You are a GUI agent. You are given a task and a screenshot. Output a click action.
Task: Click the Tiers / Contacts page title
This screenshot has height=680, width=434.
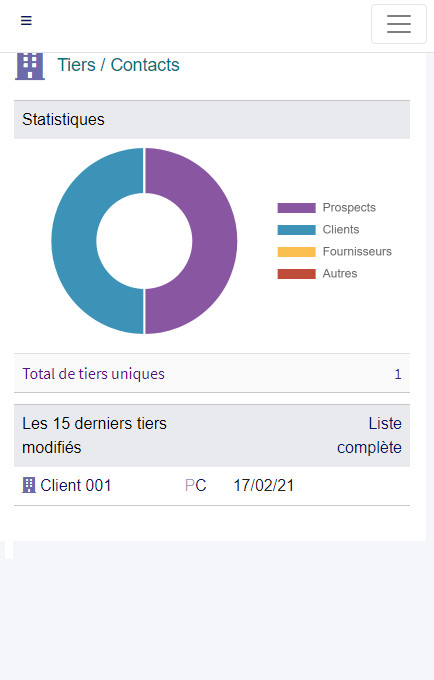point(118,65)
